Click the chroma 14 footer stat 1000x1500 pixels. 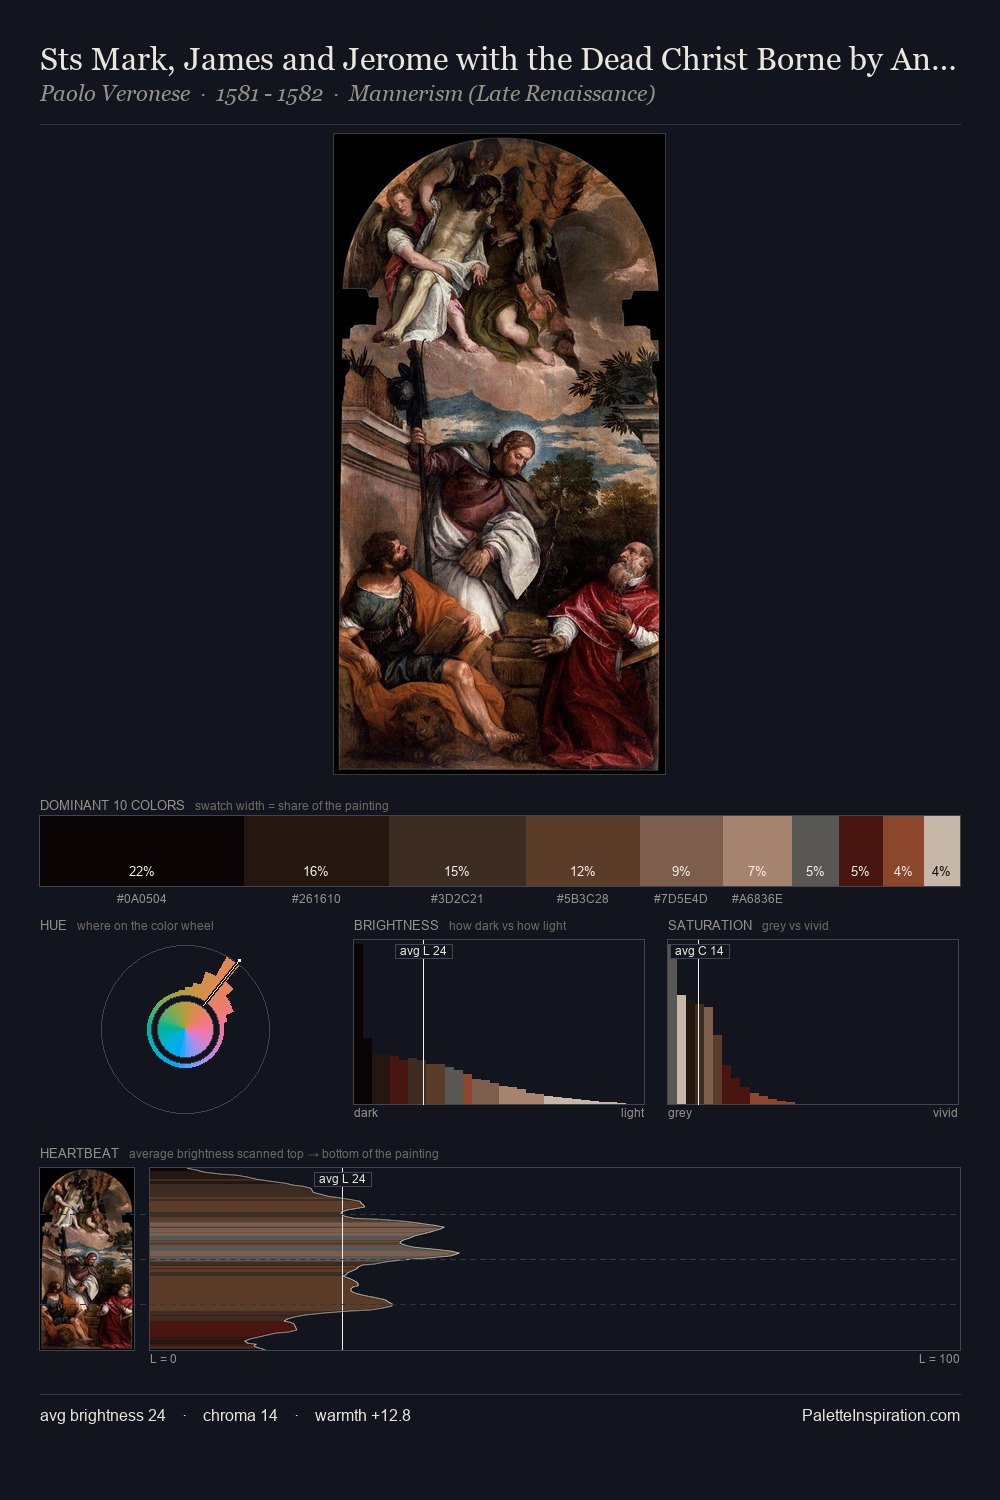coord(240,1416)
